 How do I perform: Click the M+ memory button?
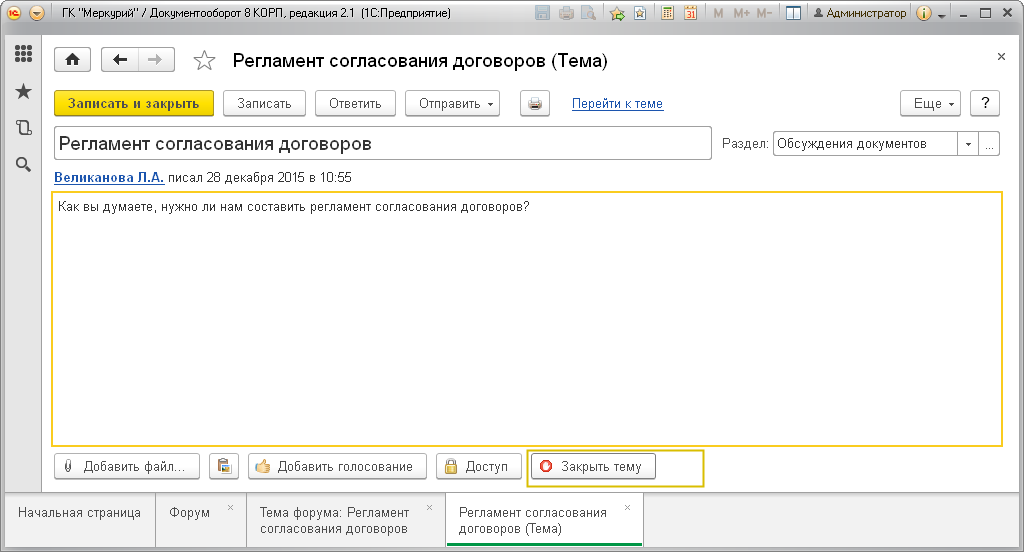pos(741,13)
